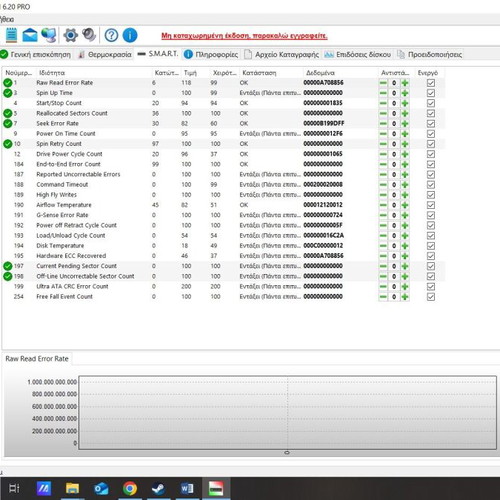This screenshot has width=500, height=500.
Task: Click the offset field on Spin Retry Count row
Action: click(x=394, y=144)
